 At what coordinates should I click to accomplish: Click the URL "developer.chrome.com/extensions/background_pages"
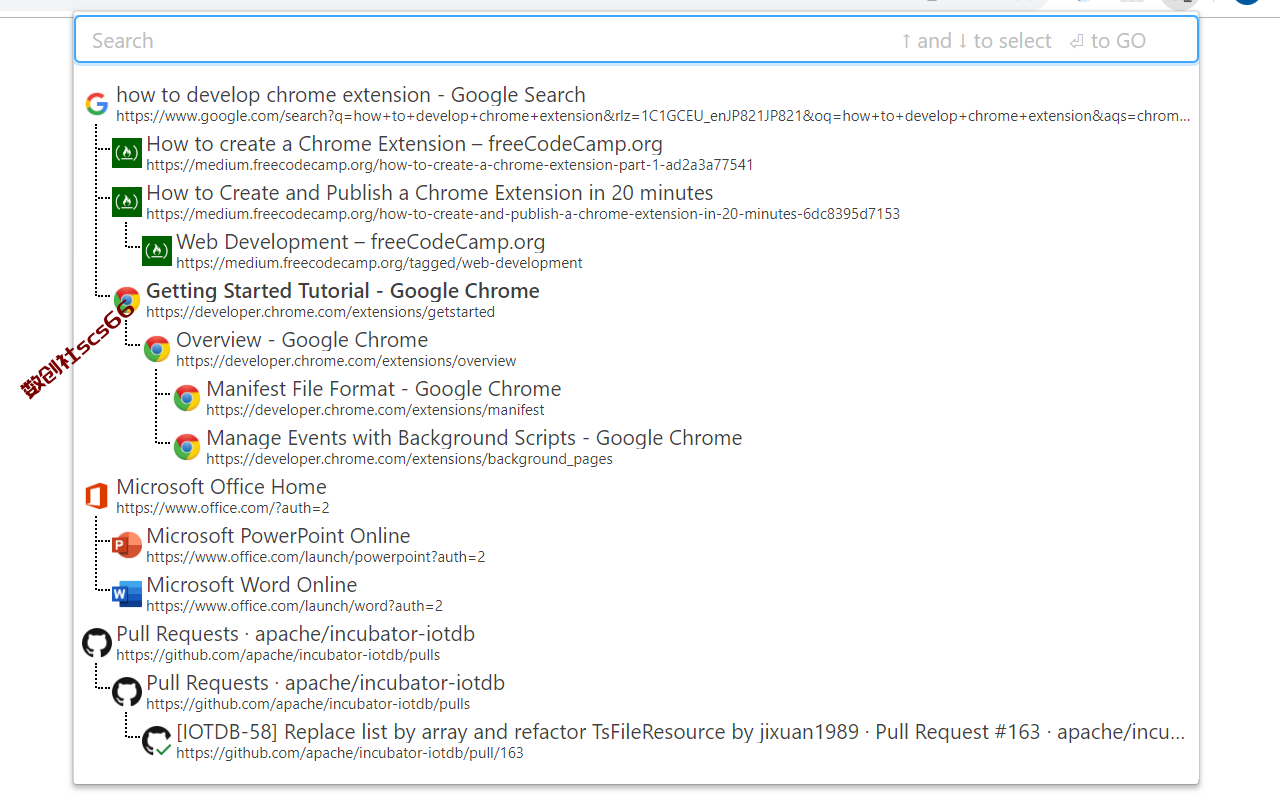click(409, 459)
